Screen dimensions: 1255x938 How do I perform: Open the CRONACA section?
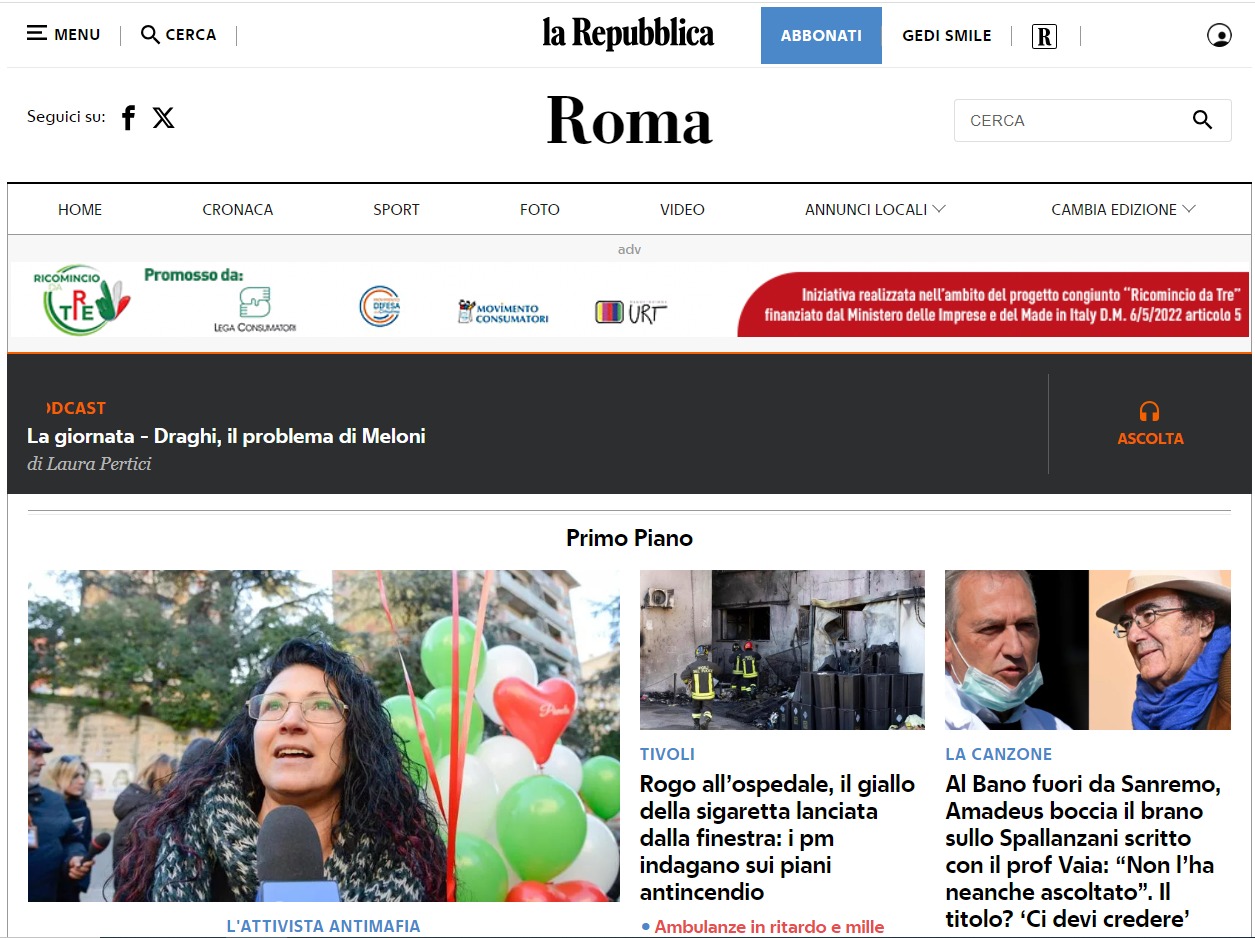pos(238,209)
